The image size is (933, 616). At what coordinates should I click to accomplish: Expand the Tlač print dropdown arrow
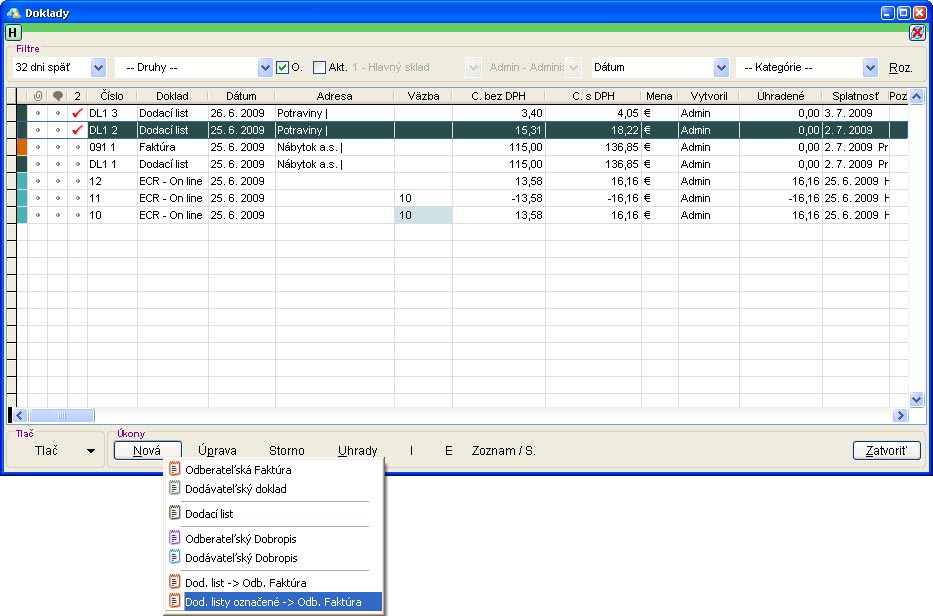(91, 451)
